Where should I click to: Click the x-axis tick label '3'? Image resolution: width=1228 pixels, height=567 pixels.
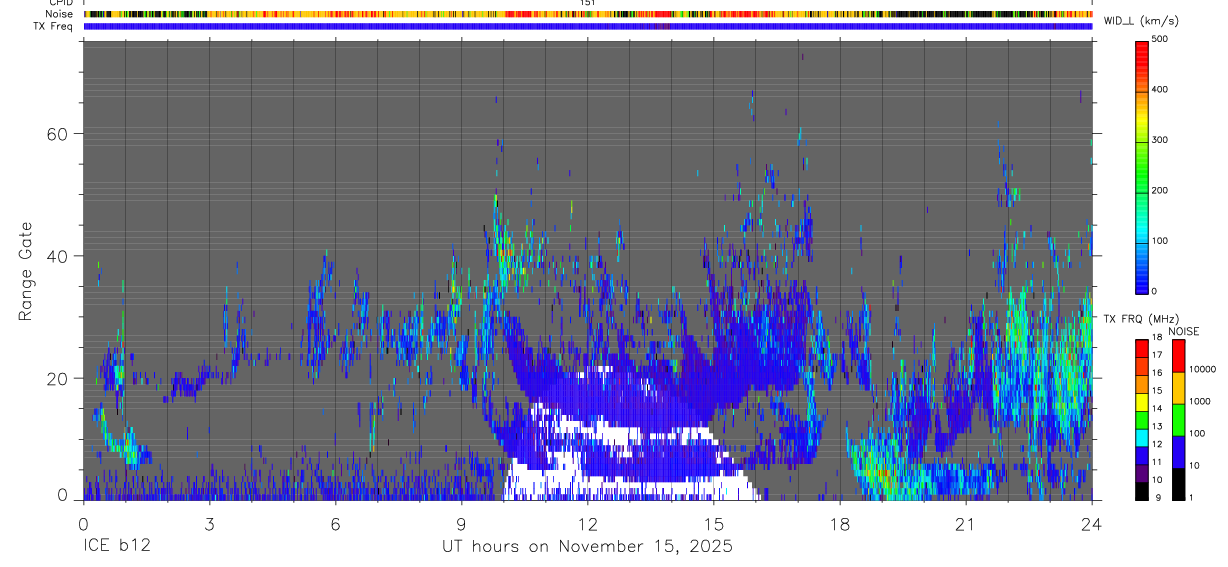click(x=209, y=524)
